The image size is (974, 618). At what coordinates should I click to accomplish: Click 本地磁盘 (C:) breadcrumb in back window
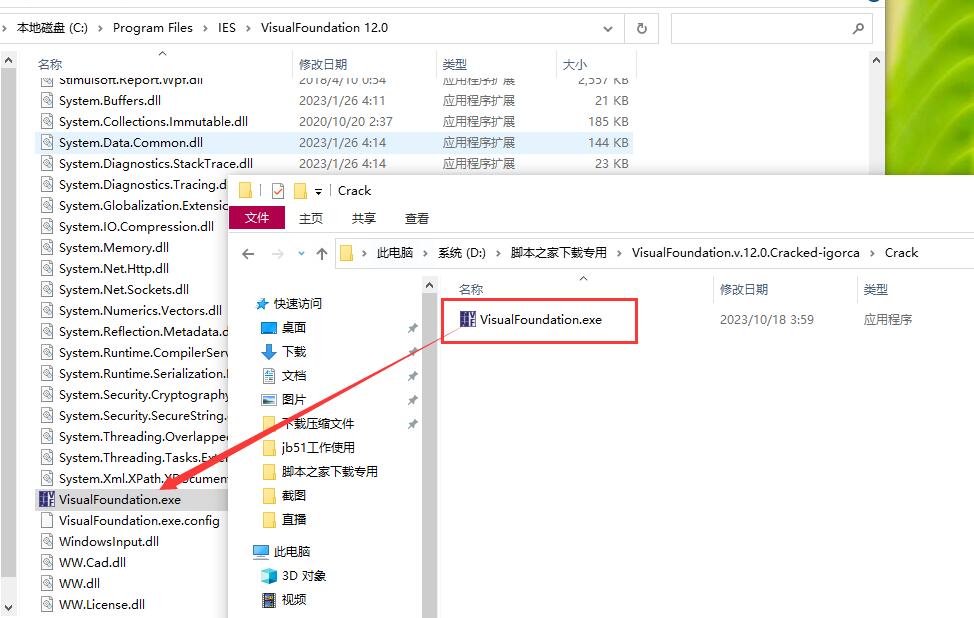(52, 28)
